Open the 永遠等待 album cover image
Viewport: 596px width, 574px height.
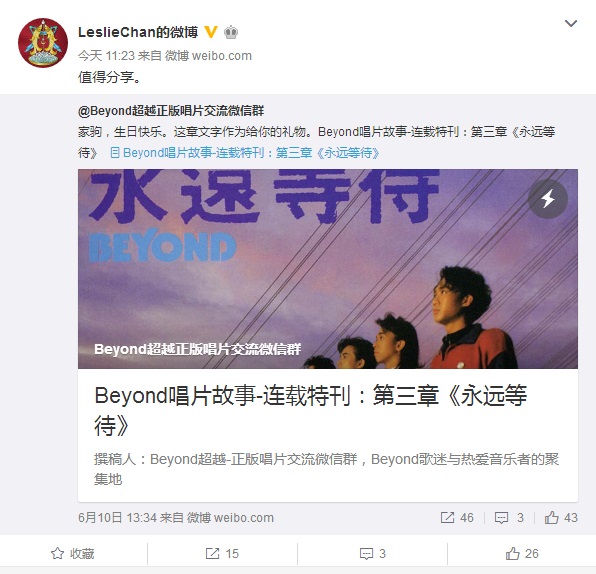click(x=328, y=269)
